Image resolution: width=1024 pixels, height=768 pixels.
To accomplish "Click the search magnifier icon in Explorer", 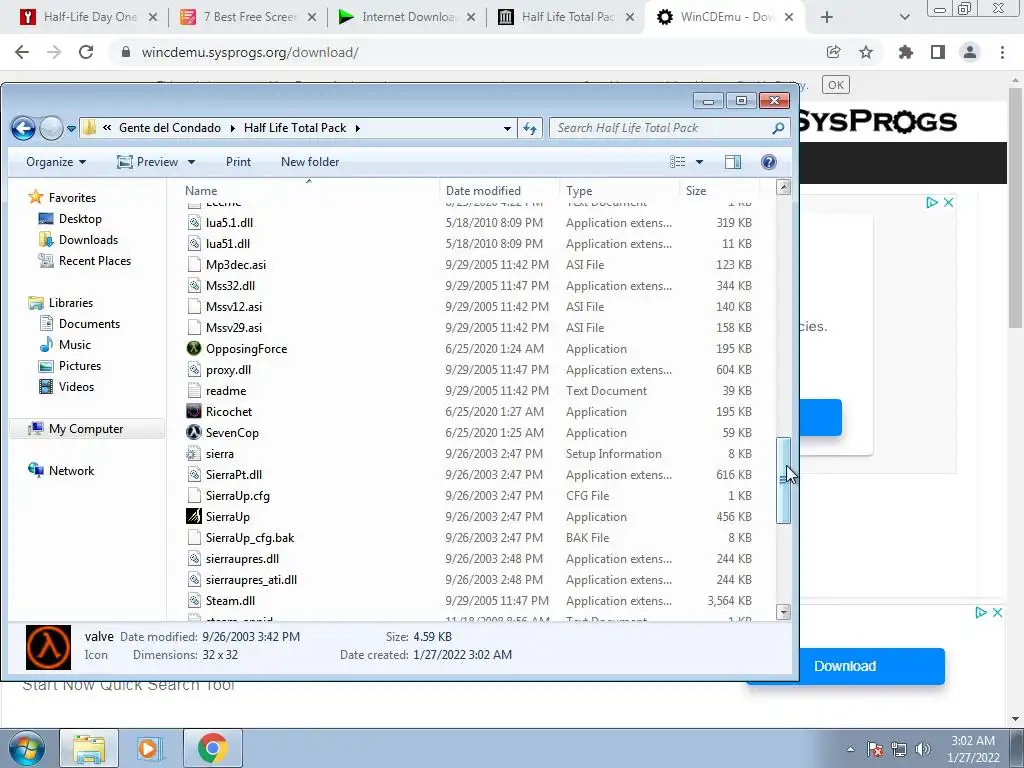I will click(778, 128).
